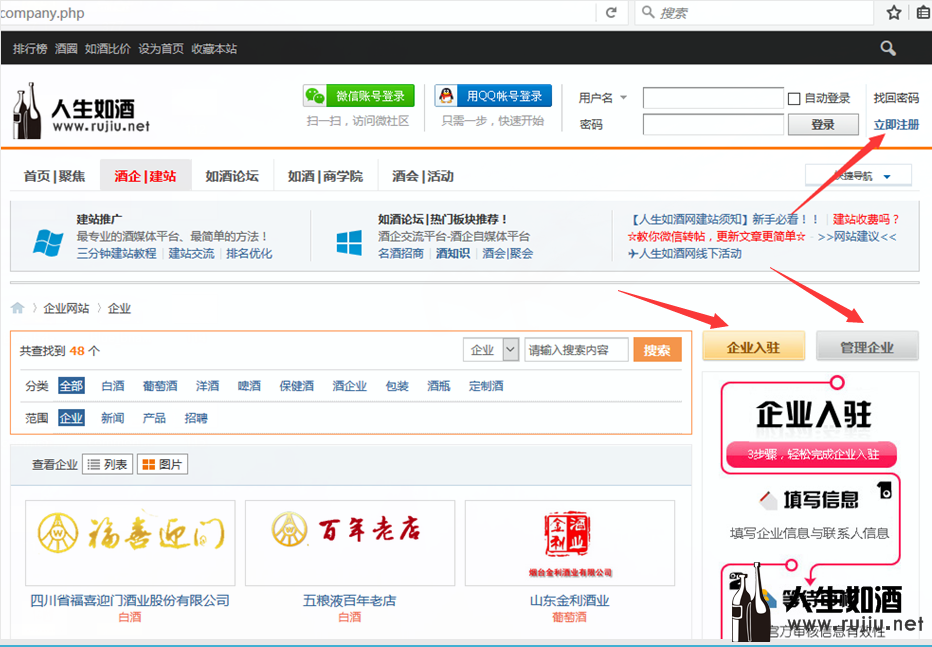932x647 pixels.
Task: Set the 范围 filter to 新闻
Action: (113, 418)
